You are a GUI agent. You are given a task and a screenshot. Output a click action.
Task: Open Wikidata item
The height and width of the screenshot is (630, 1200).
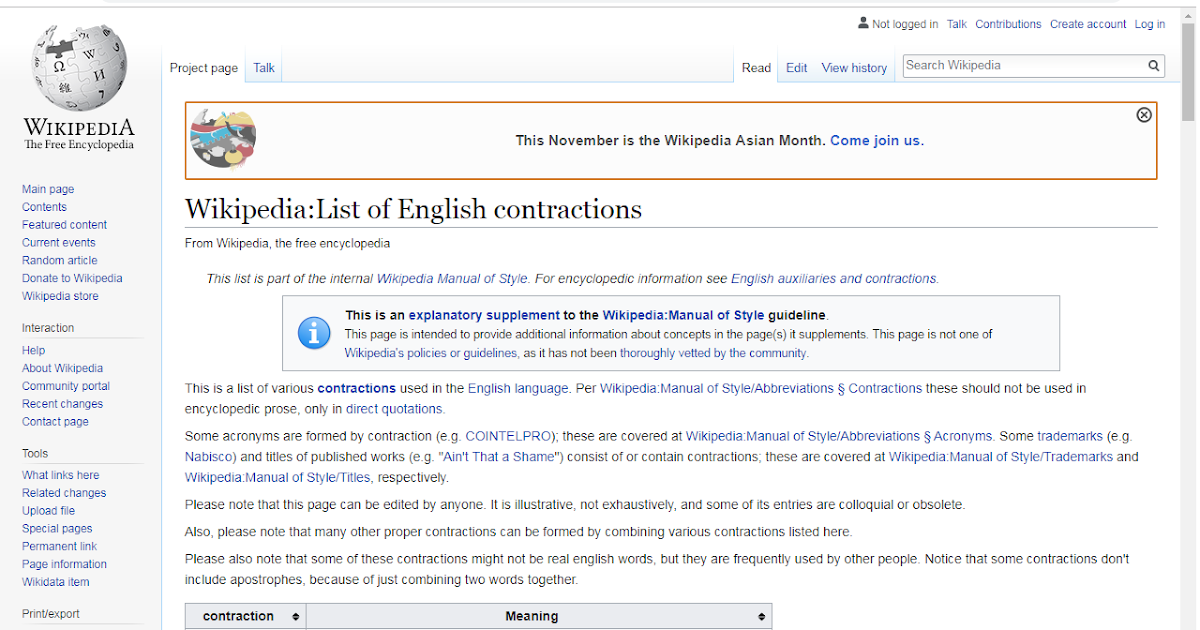click(55, 584)
